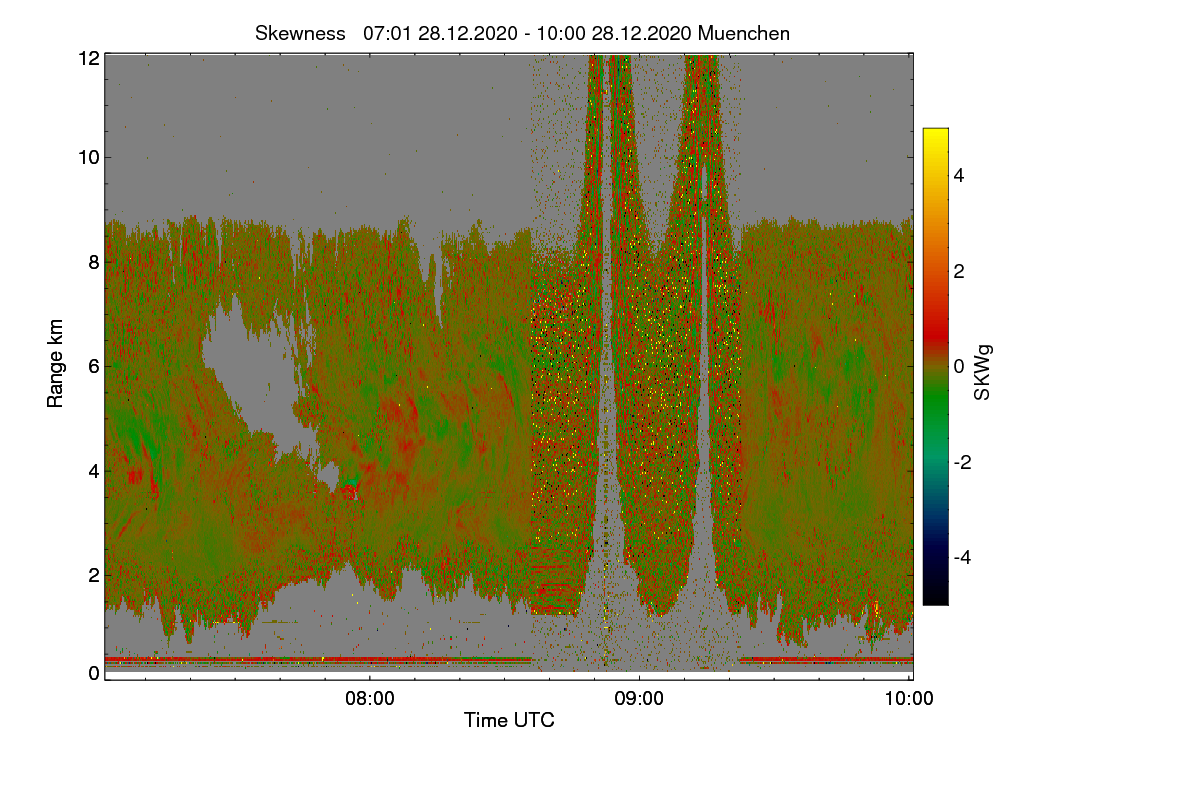Click the Time UTC axis label
This screenshot has width=1200, height=800.
click(x=509, y=719)
